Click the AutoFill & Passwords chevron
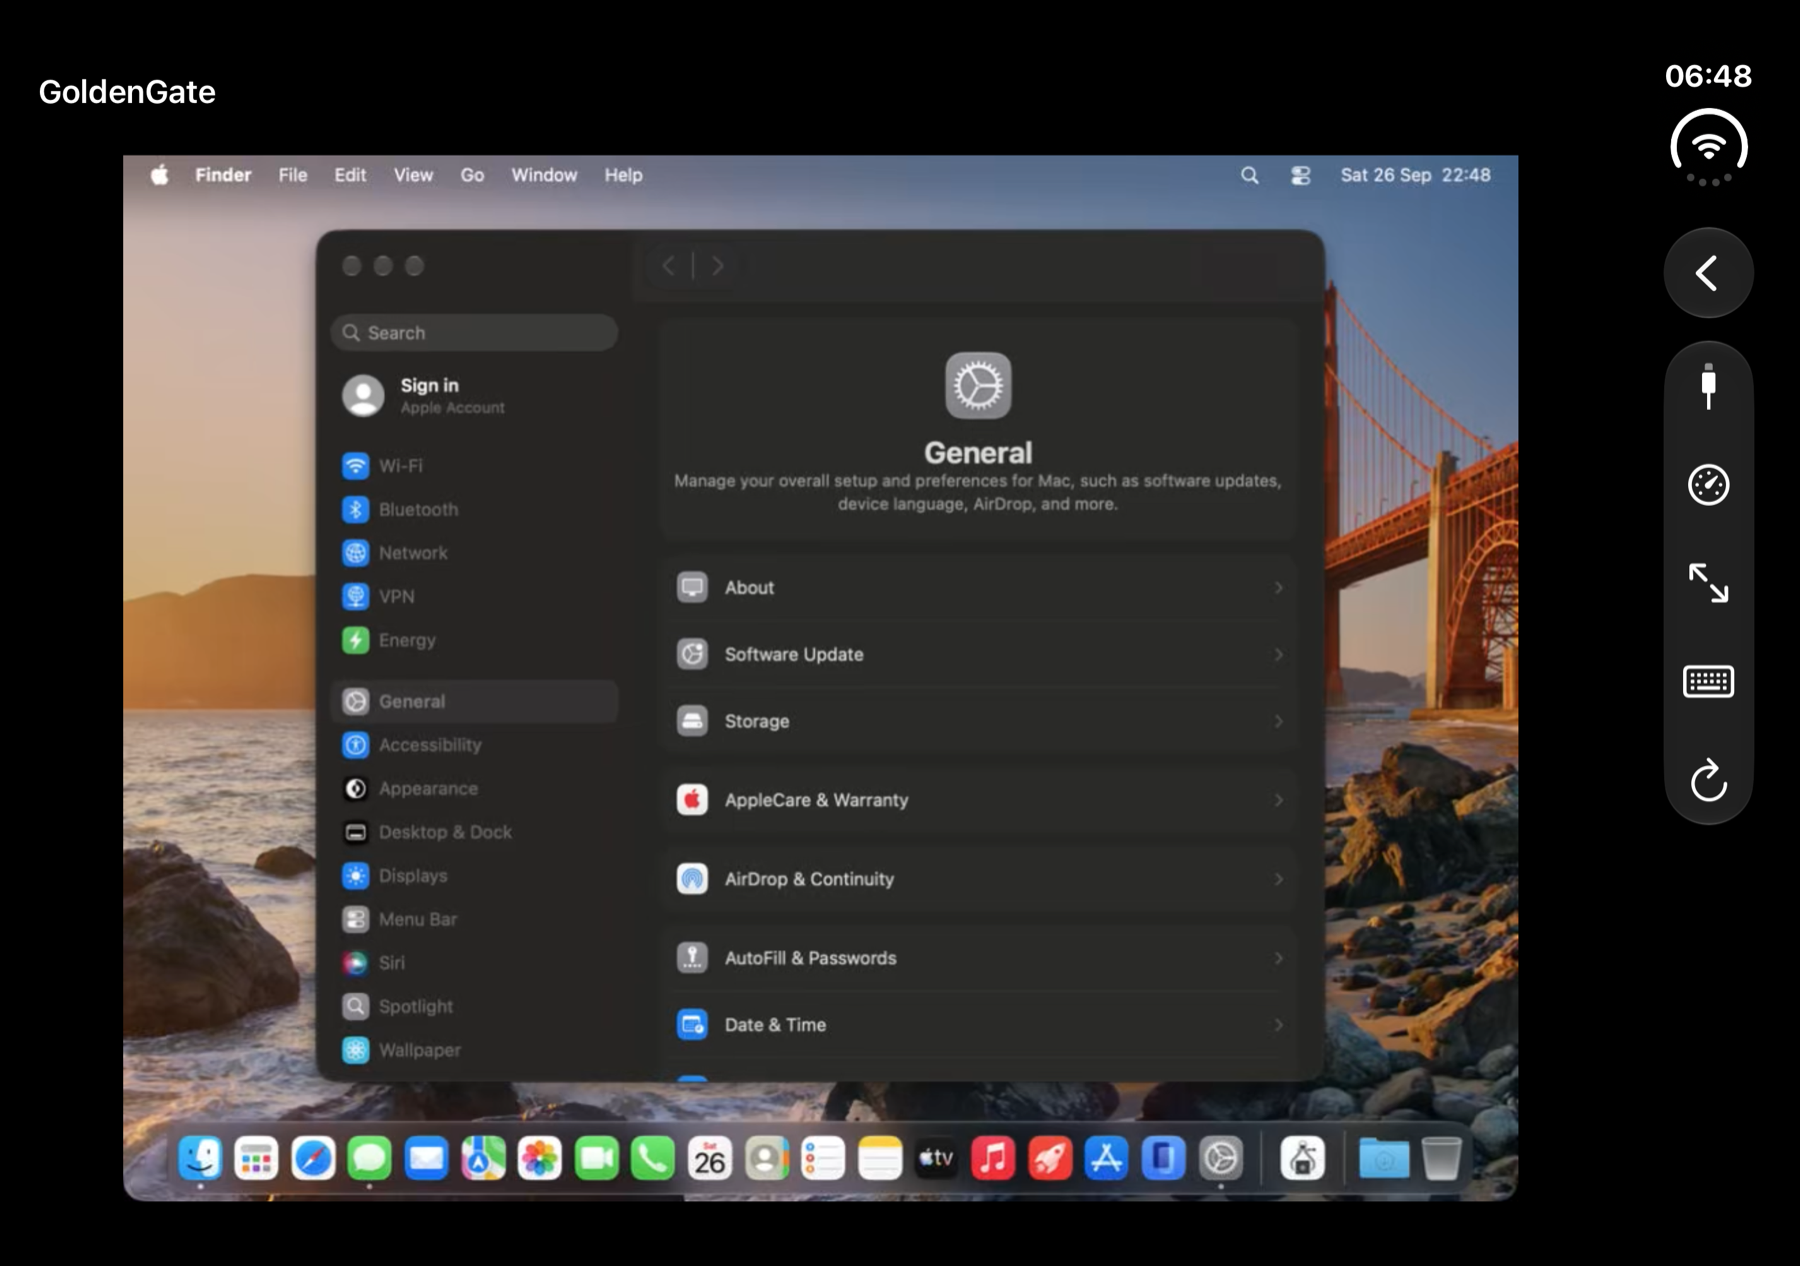 (1278, 958)
